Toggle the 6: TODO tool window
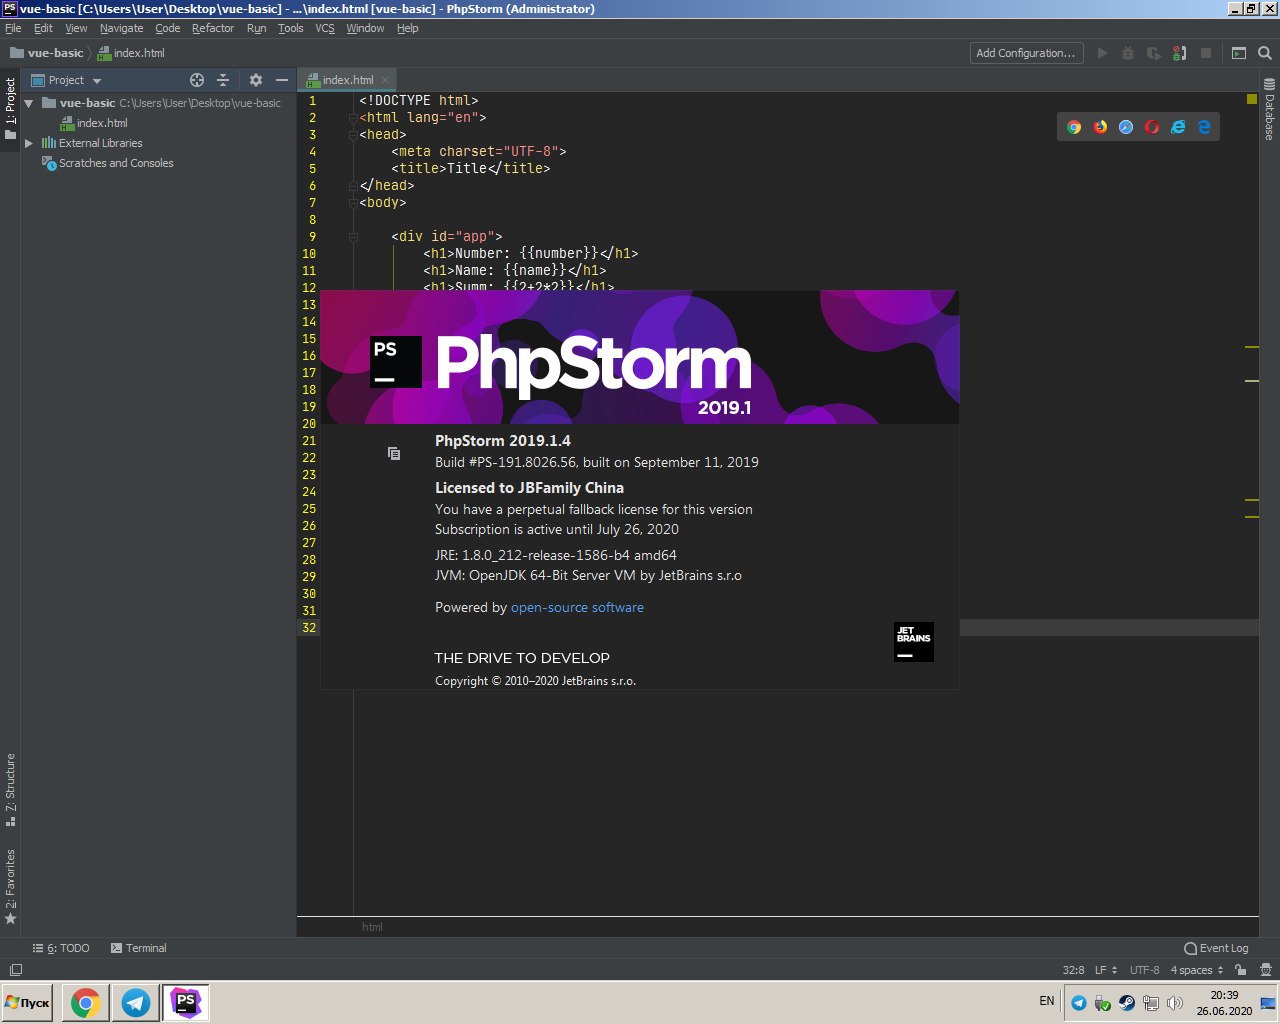Viewport: 1280px width, 1024px height. [61, 948]
